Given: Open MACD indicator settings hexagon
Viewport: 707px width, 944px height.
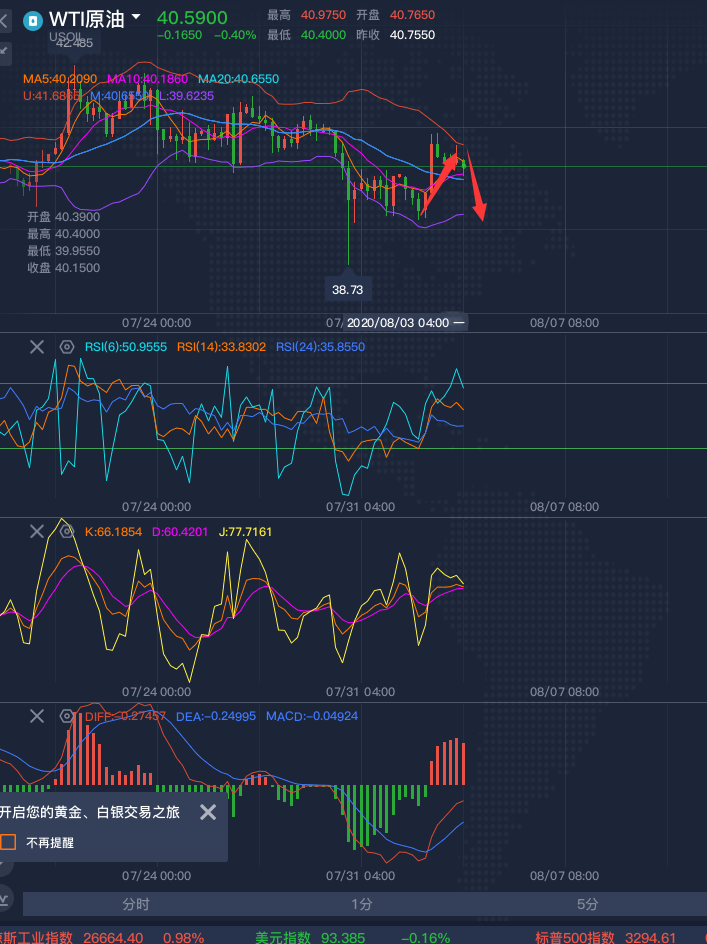Looking at the screenshot, I should point(66,716).
